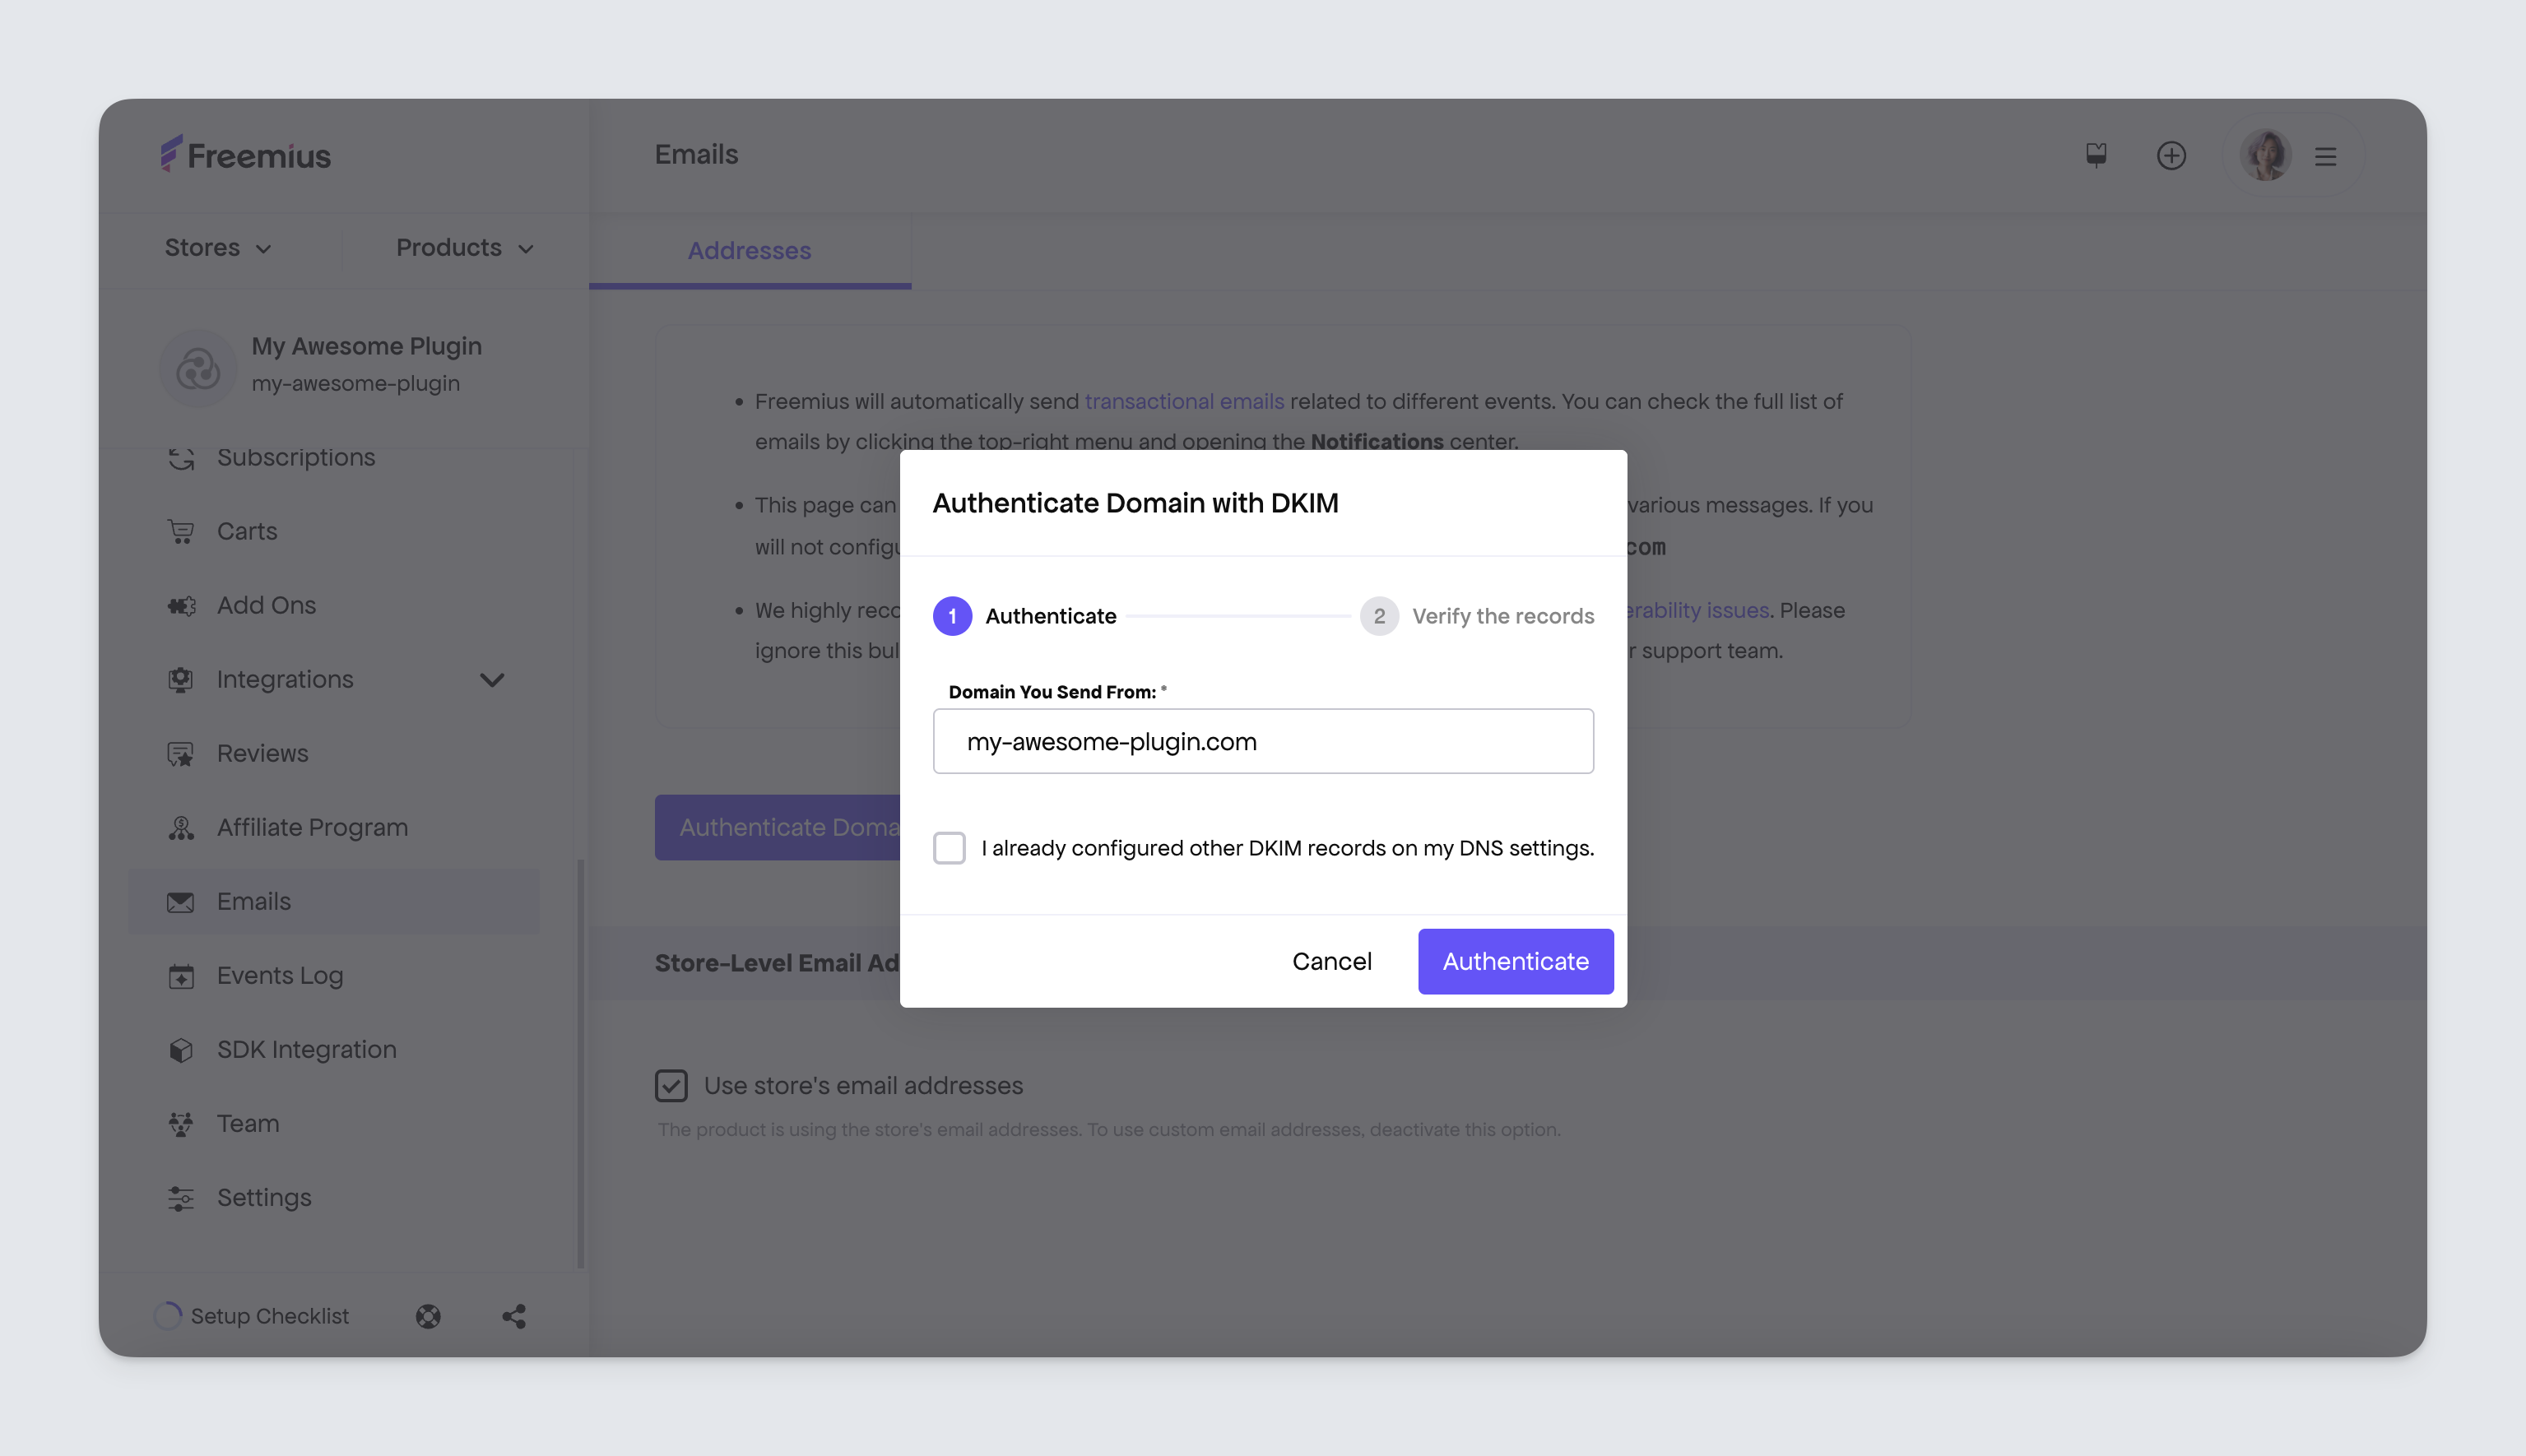Follow the transactional emails link

pyautogui.click(x=1184, y=402)
